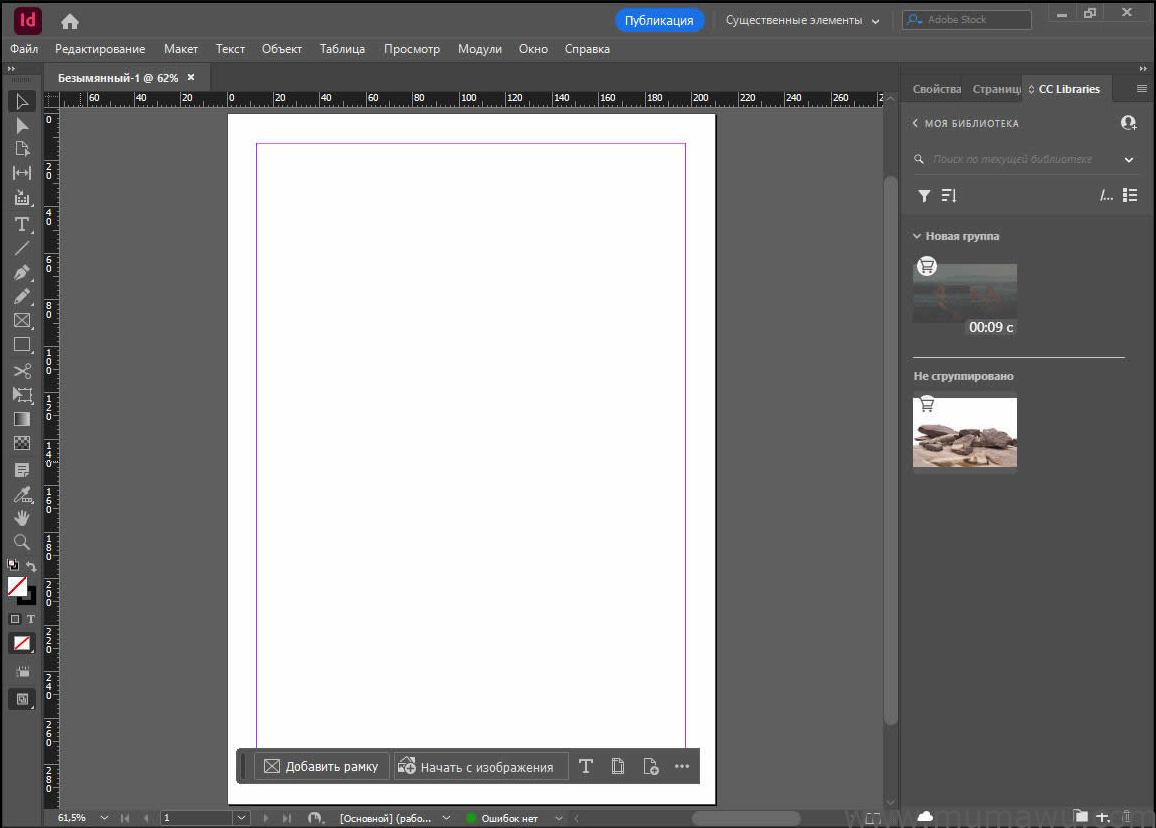Open the Eyedropper tool
The width and height of the screenshot is (1156, 828).
(x=22, y=494)
